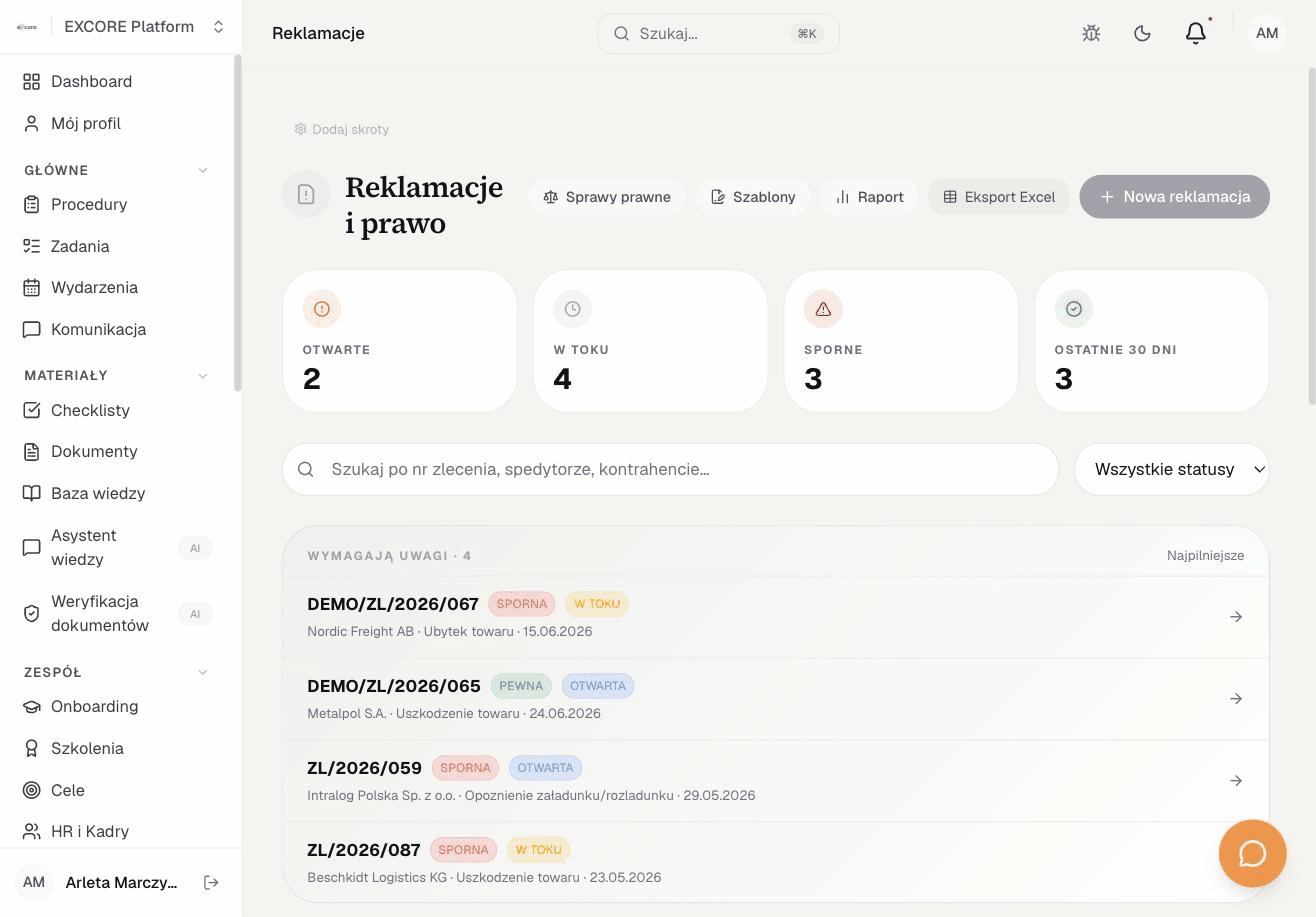Screen dimensions: 1316x917
Task: Click Arleta Marczy… user name in sidebar
Action: tap(121, 882)
